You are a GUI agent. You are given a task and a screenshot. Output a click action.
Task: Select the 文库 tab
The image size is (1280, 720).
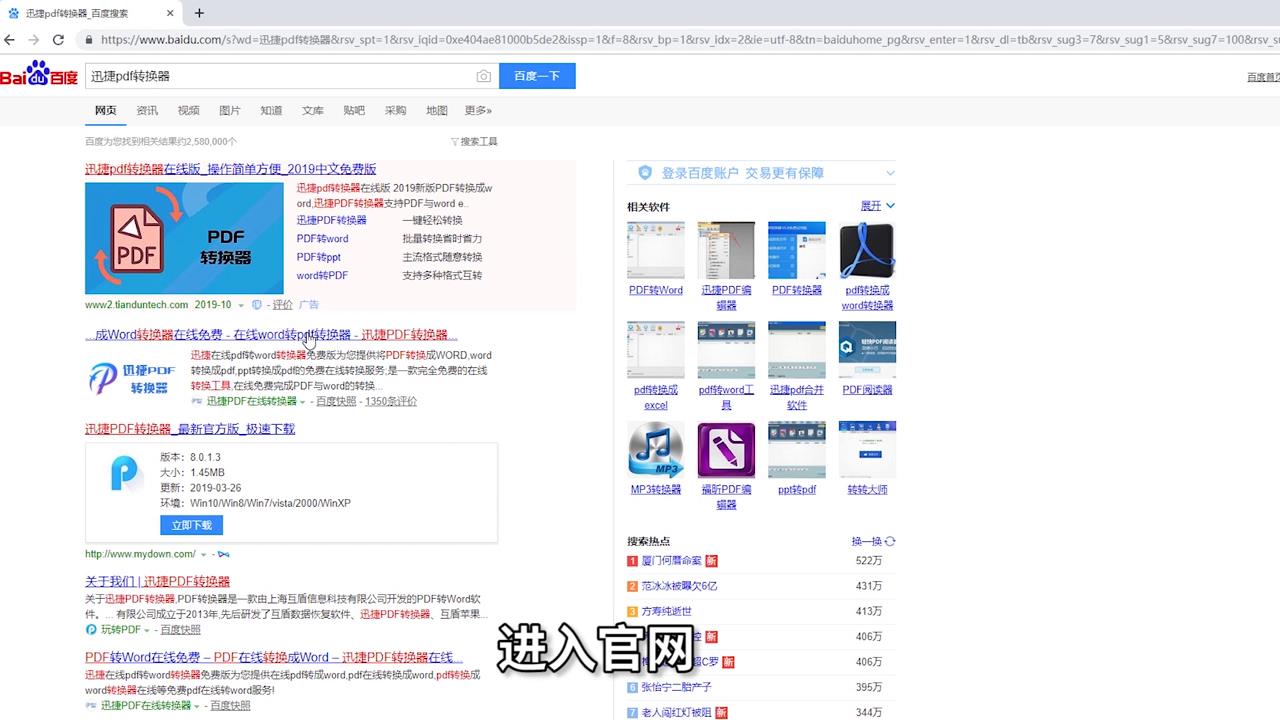pyautogui.click(x=313, y=110)
